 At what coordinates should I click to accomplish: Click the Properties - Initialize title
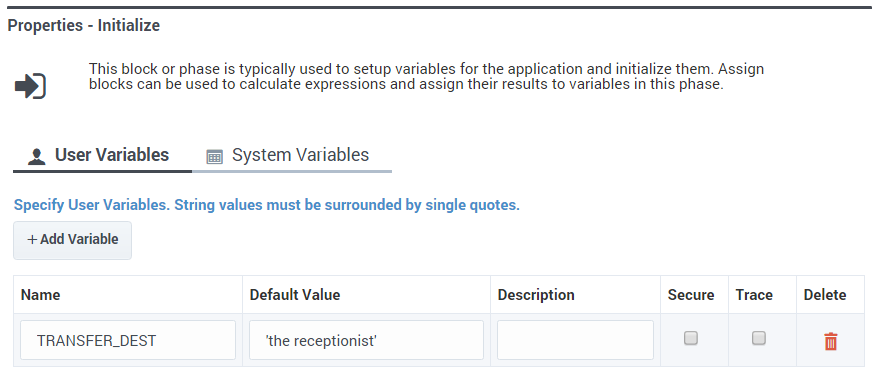84,26
